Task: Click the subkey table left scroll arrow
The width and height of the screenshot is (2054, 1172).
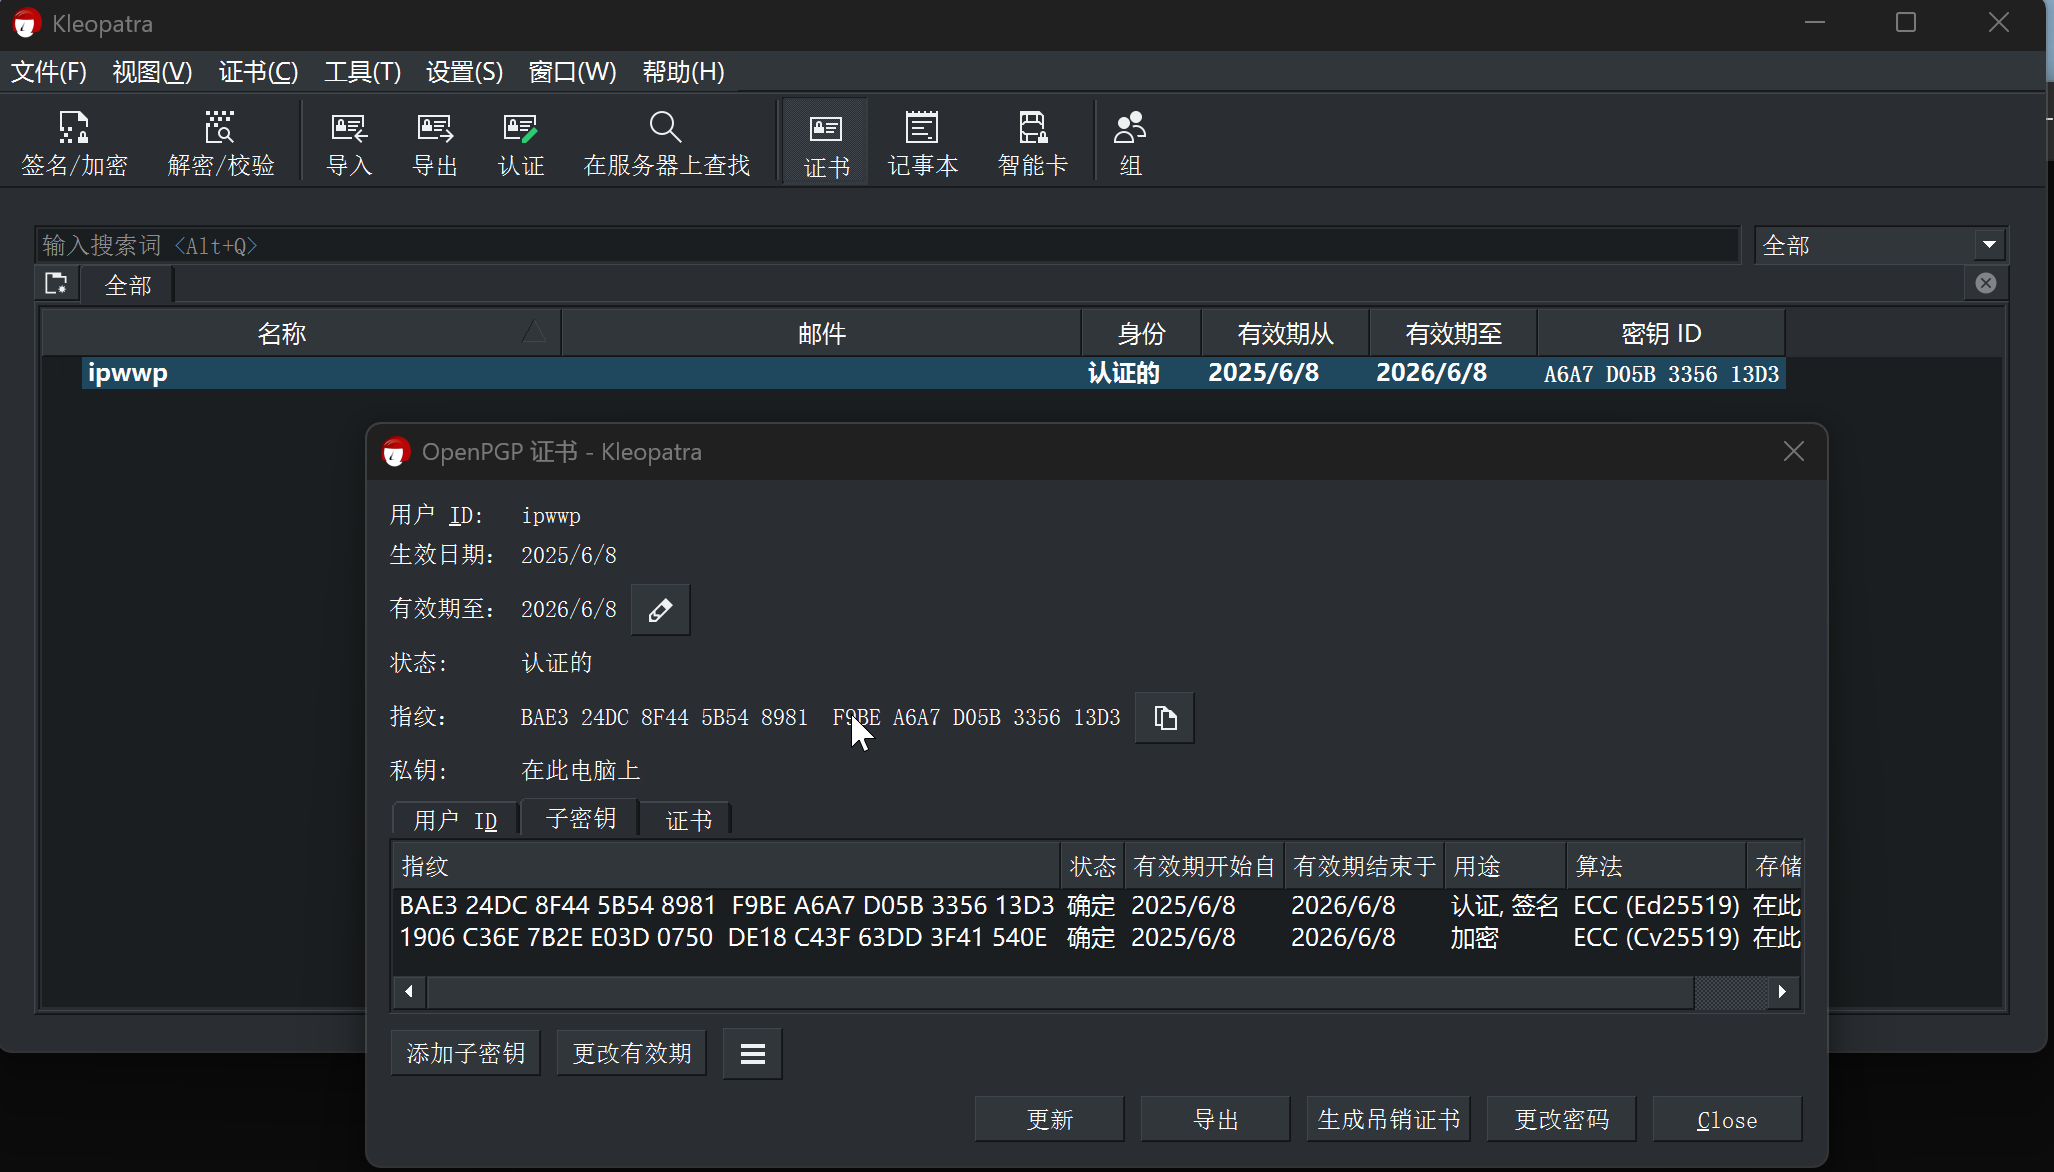Action: click(409, 992)
